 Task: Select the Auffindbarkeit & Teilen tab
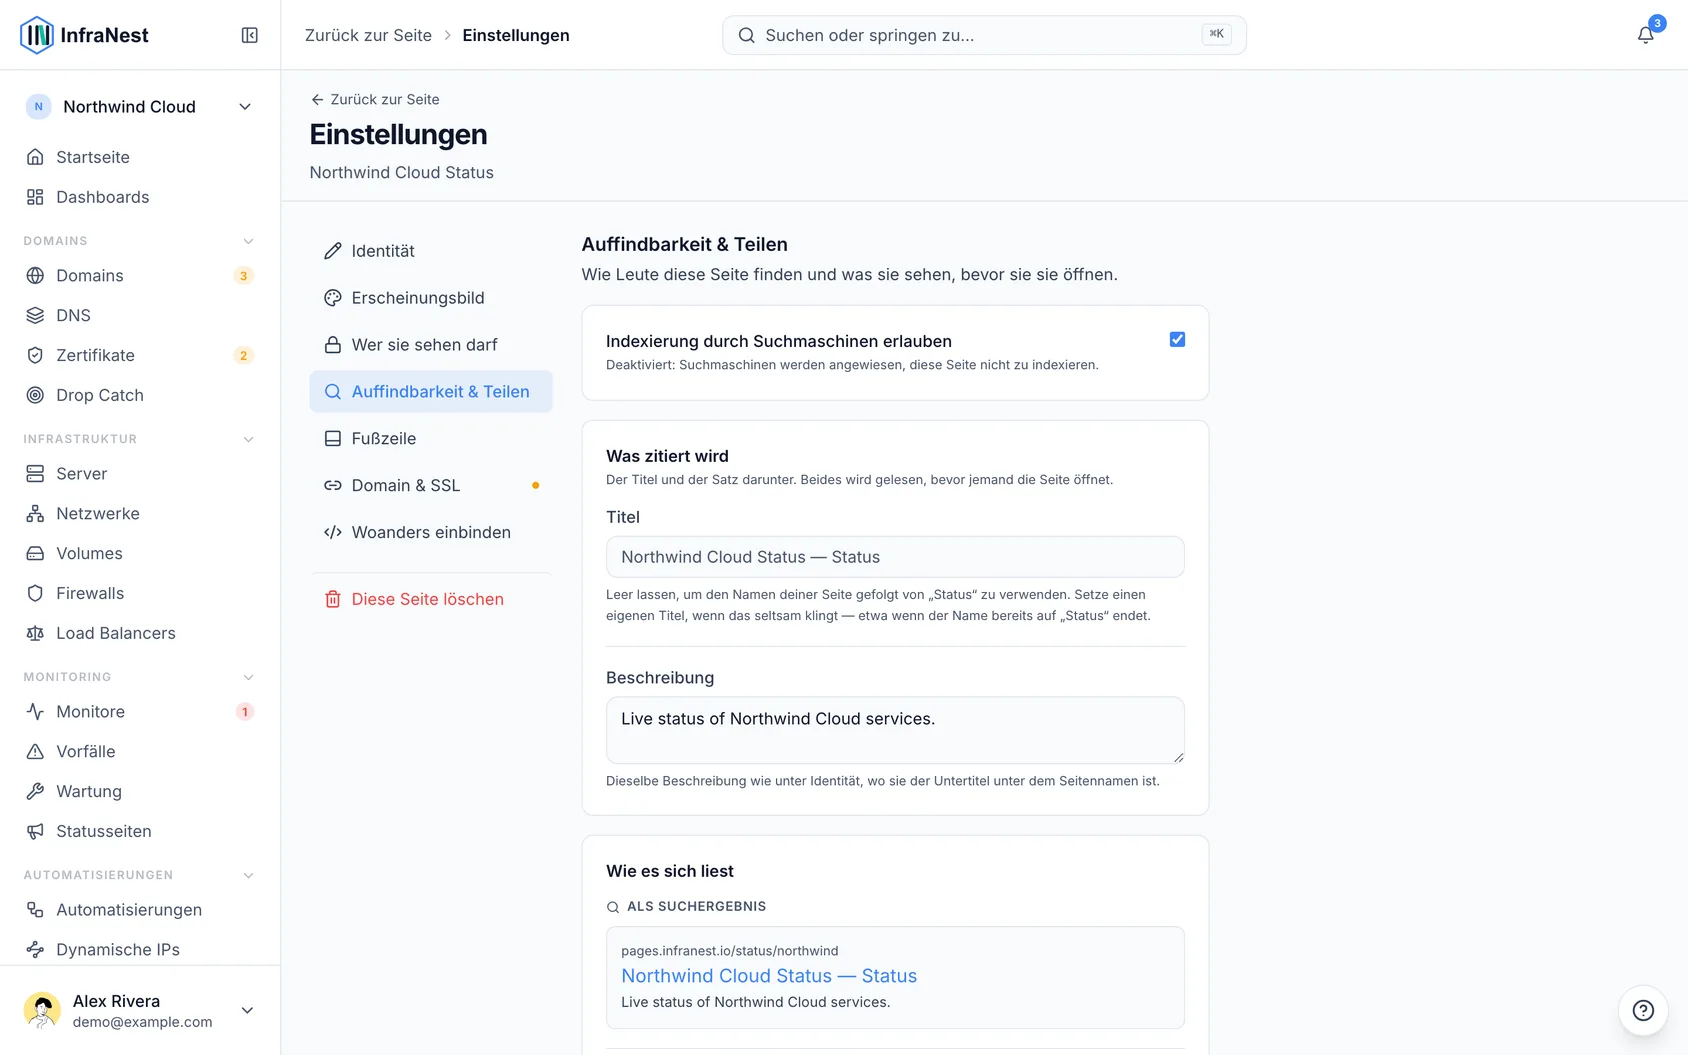(x=431, y=392)
